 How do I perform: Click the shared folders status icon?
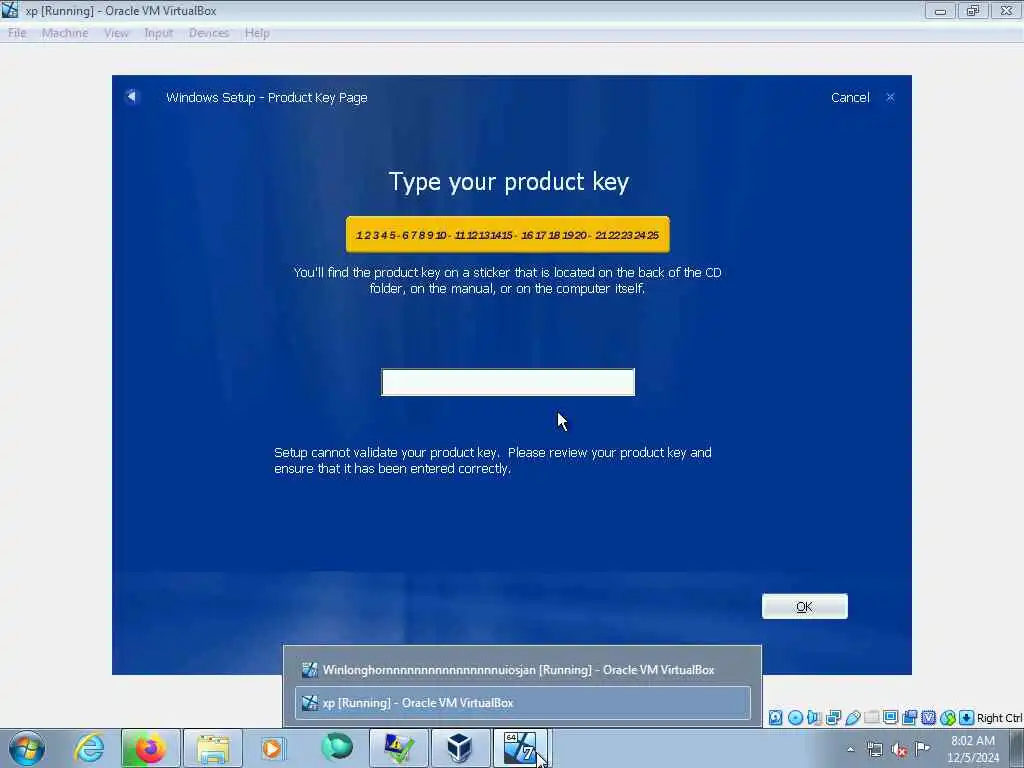pos(871,718)
